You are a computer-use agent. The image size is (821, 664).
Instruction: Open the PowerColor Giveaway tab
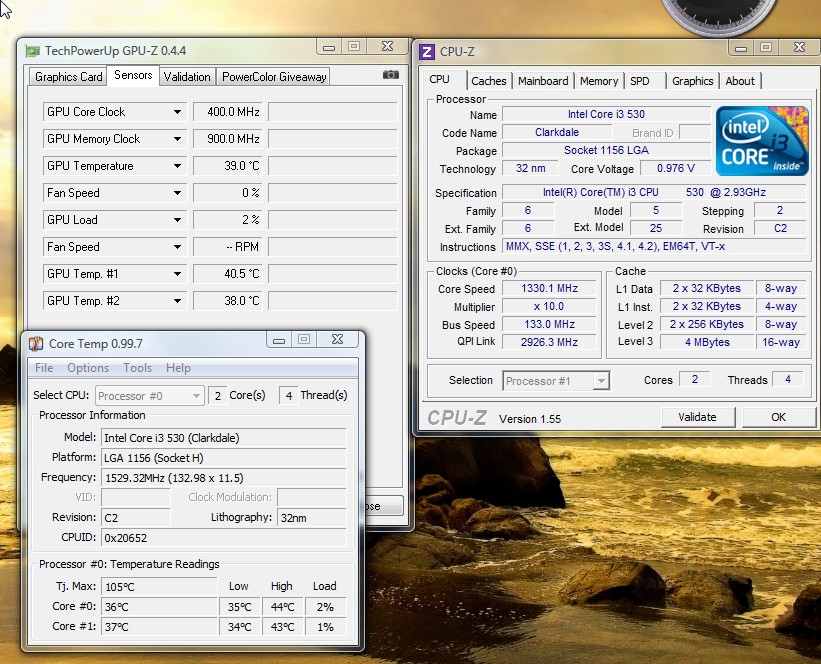point(274,77)
